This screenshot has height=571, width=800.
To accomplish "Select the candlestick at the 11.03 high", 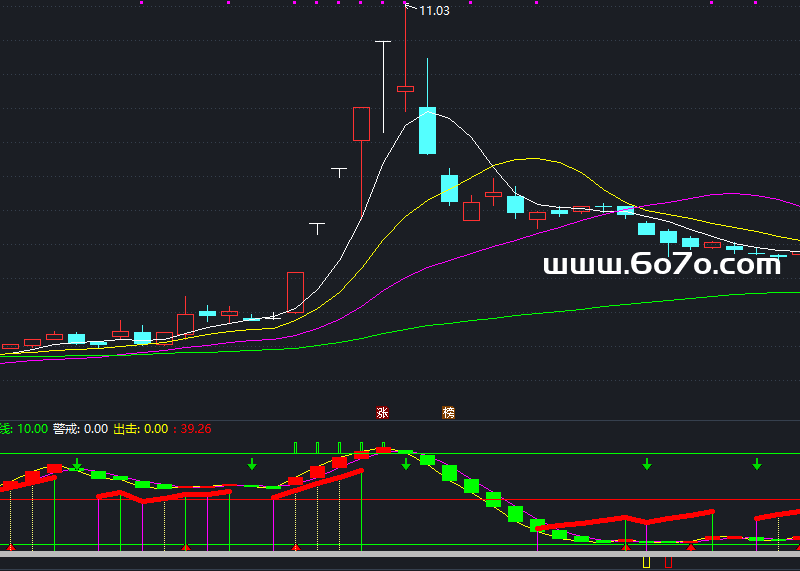I will coord(405,89).
